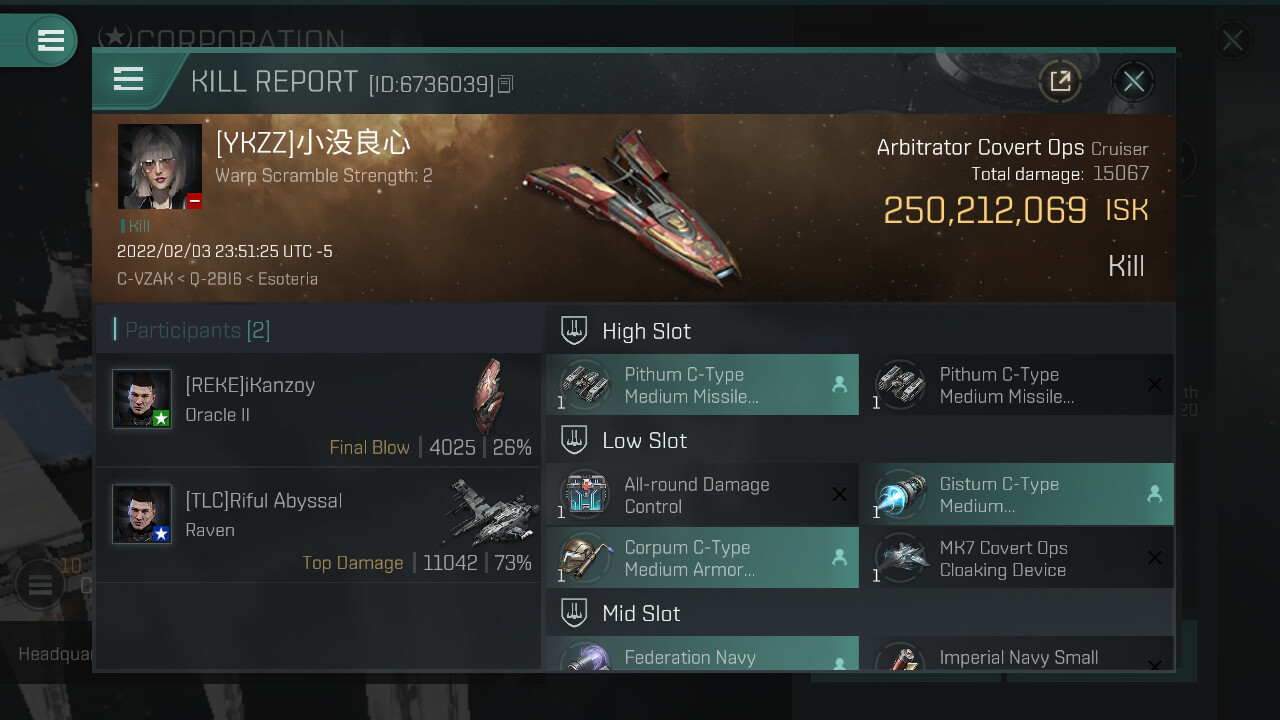Open iKanzoy's character portrait
Image resolution: width=1280 pixels, height=720 pixels.
tap(142, 399)
